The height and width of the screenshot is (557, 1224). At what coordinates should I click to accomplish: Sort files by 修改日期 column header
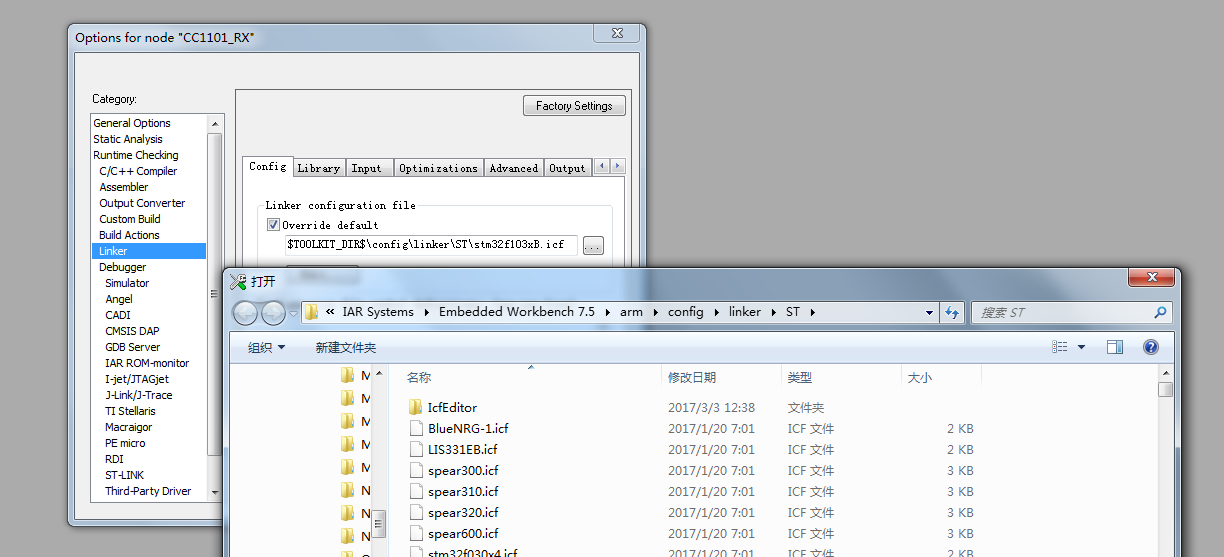point(721,377)
